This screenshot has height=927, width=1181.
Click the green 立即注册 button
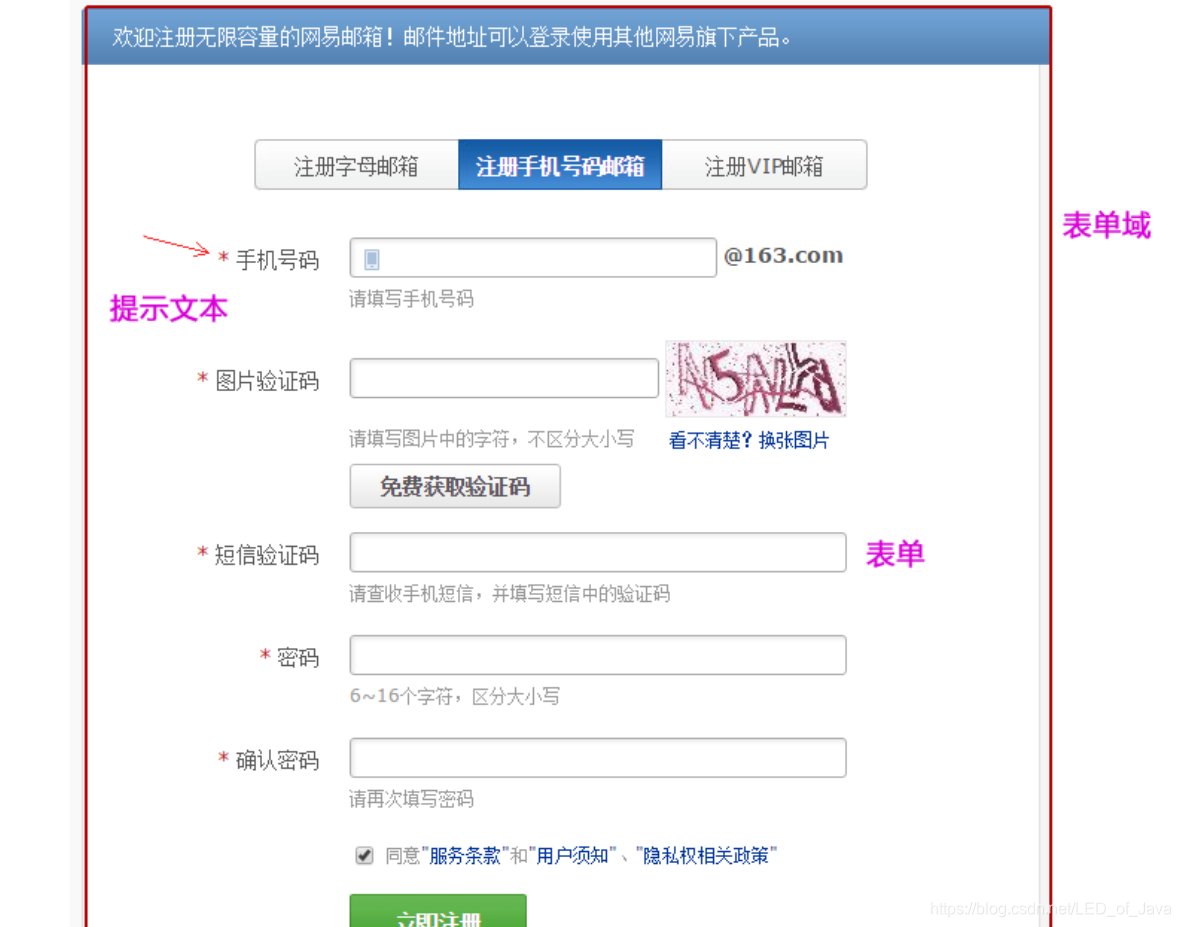[x=438, y=911]
